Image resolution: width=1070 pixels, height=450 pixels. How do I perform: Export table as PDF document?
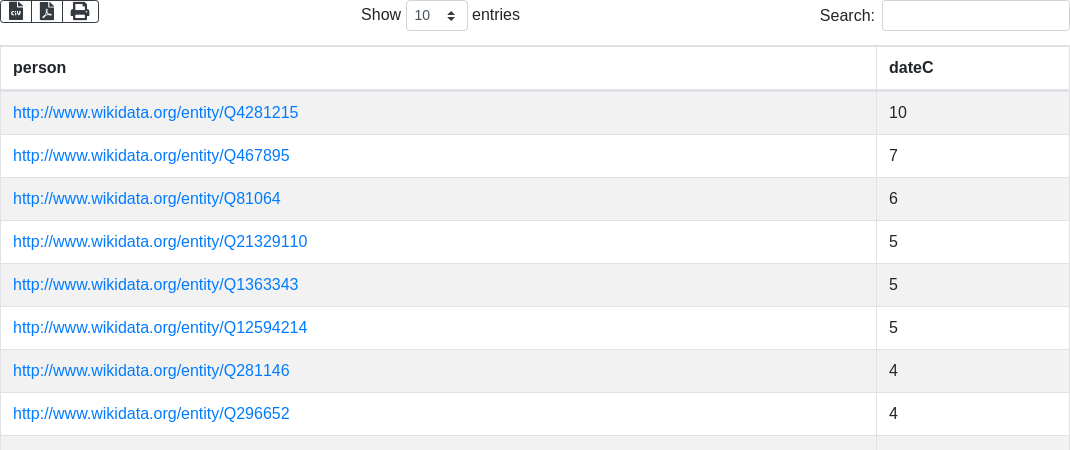tap(47, 12)
